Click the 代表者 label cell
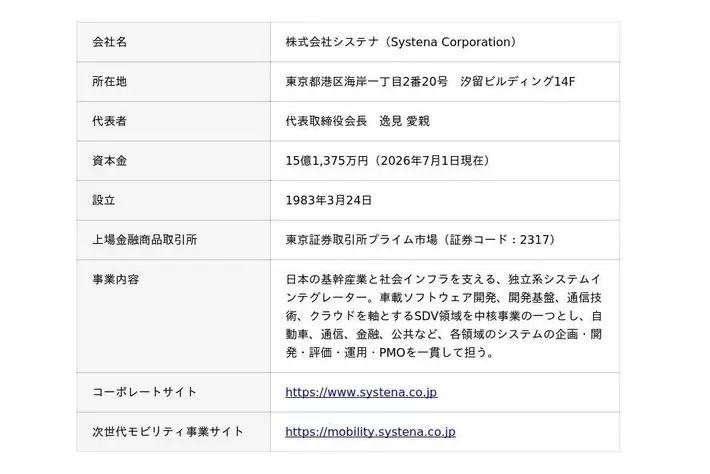 point(174,121)
